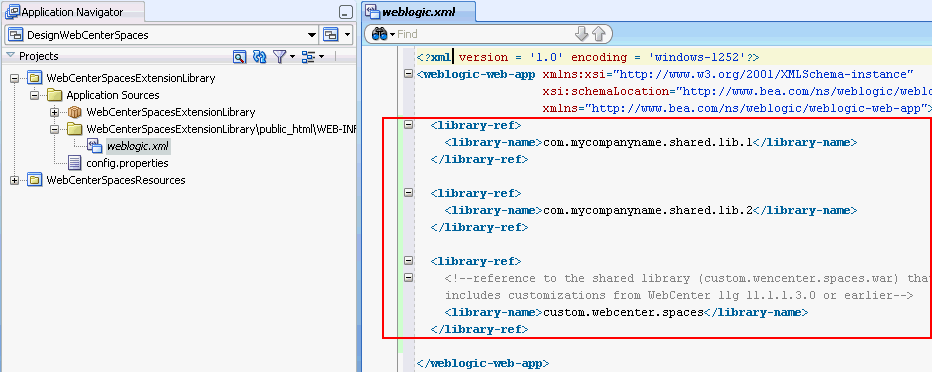The width and height of the screenshot is (932, 372).
Task: Click the Navigator Display Options search icon
Action: tap(239, 56)
